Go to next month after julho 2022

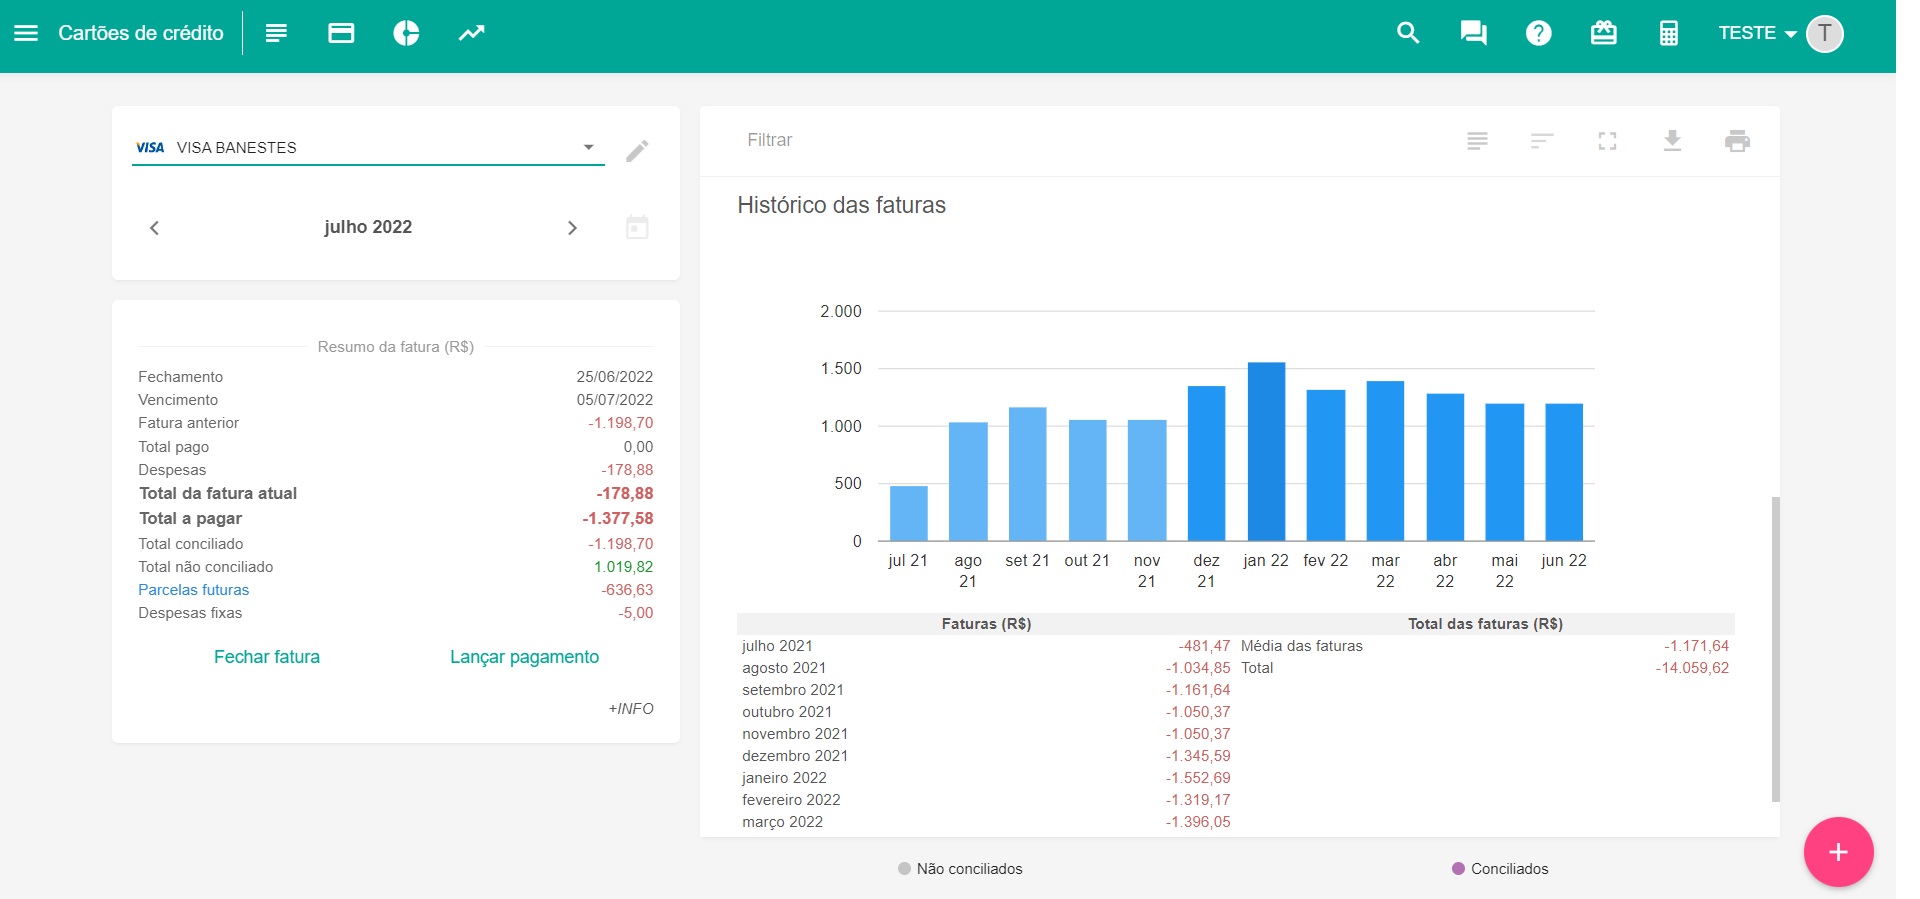coord(572,228)
